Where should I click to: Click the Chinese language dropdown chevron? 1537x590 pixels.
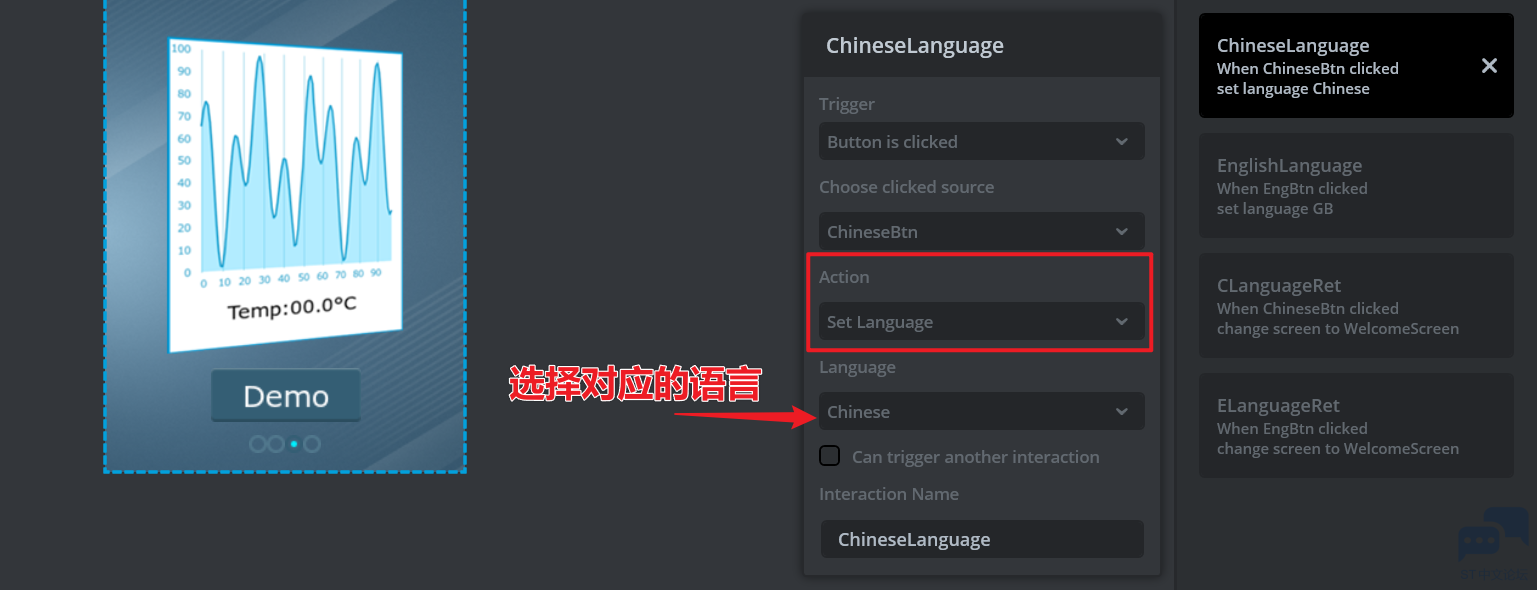tap(1122, 412)
